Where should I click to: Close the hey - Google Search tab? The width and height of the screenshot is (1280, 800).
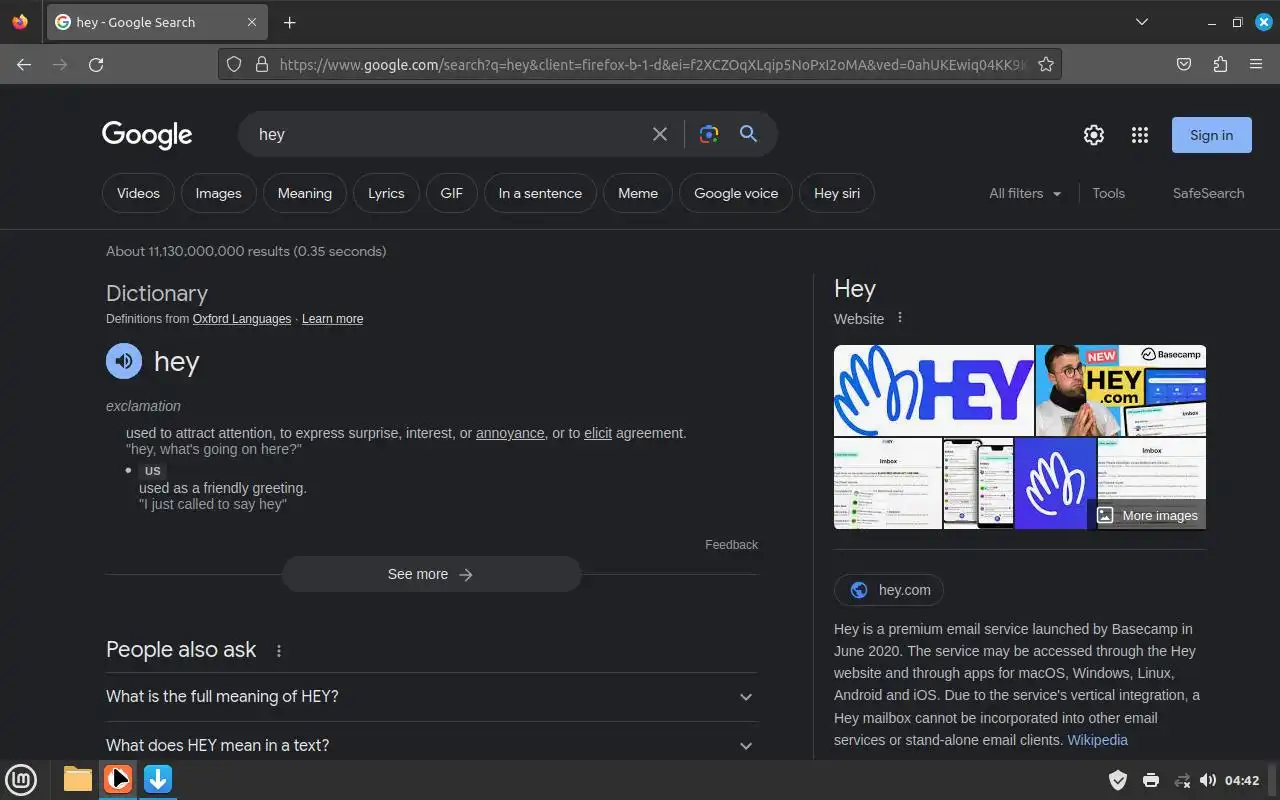(252, 22)
